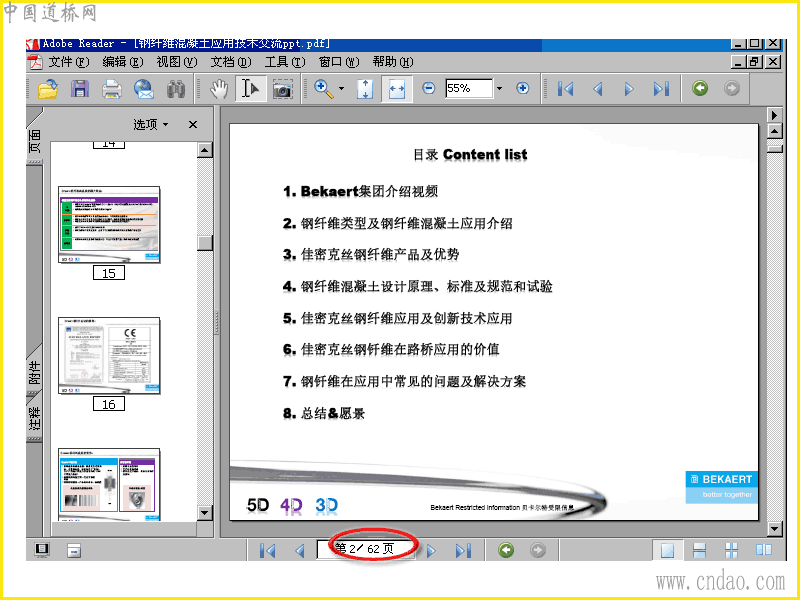The width and height of the screenshot is (800, 600).
Task: Expand the zoom percentage dropdown
Action: (x=499, y=88)
